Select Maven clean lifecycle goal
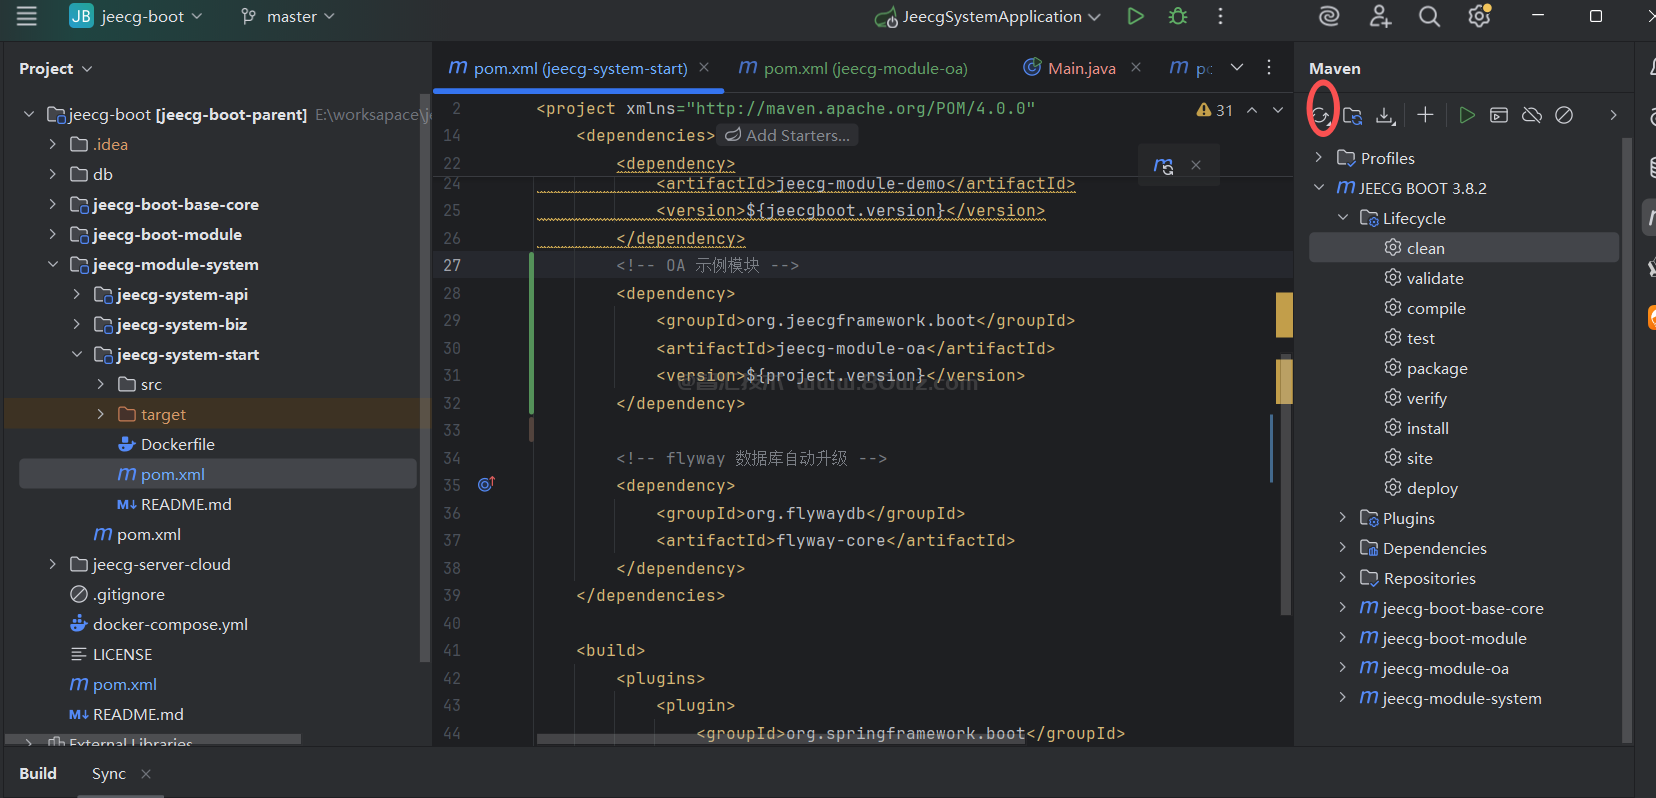This screenshot has width=1656, height=798. tap(1463, 248)
